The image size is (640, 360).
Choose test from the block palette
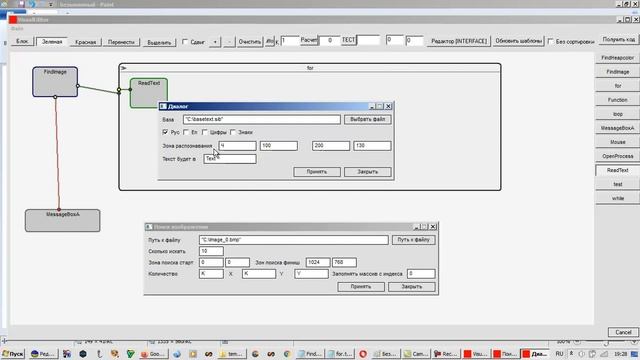[617, 184]
